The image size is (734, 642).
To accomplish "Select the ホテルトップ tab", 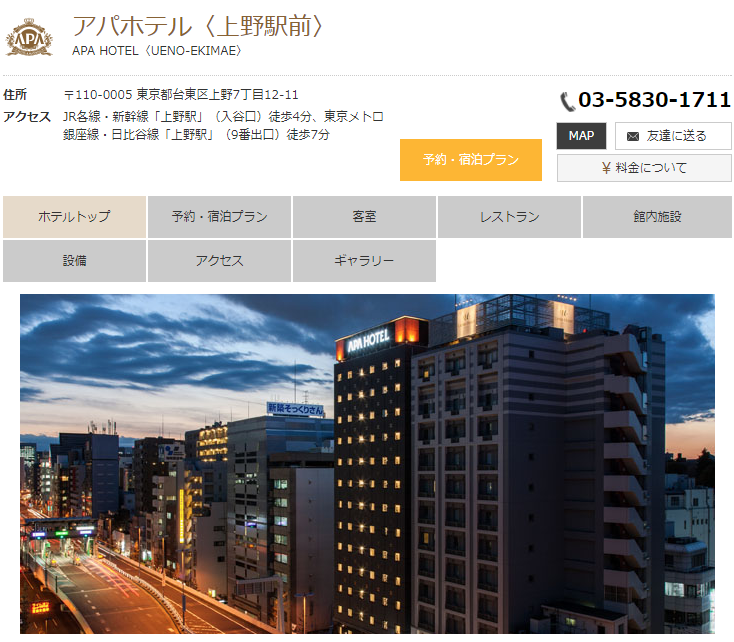I will tap(74, 217).
